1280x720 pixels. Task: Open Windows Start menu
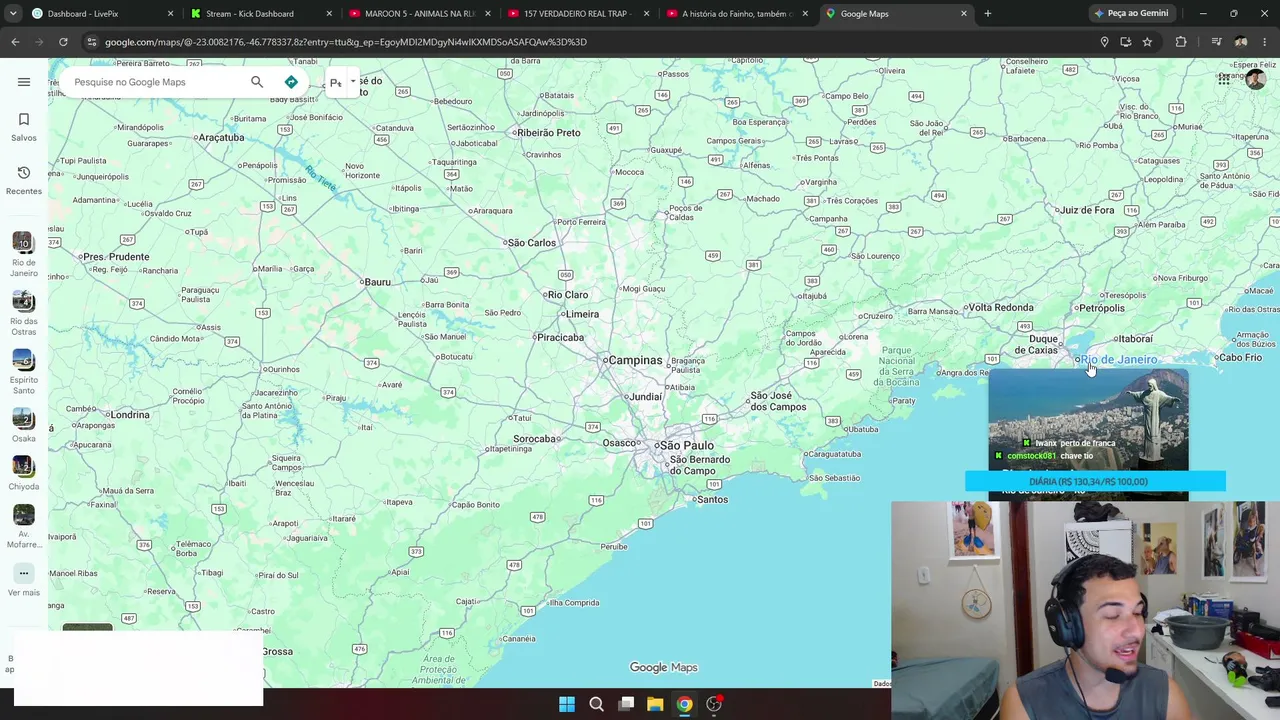pyautogui.click(x=567, y=704)
